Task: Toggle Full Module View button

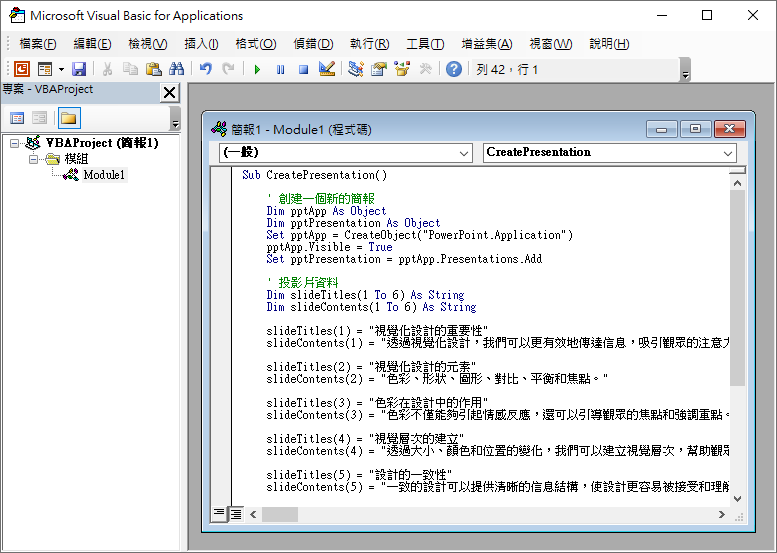Action: pyautogui.click(x=236, y=514)
